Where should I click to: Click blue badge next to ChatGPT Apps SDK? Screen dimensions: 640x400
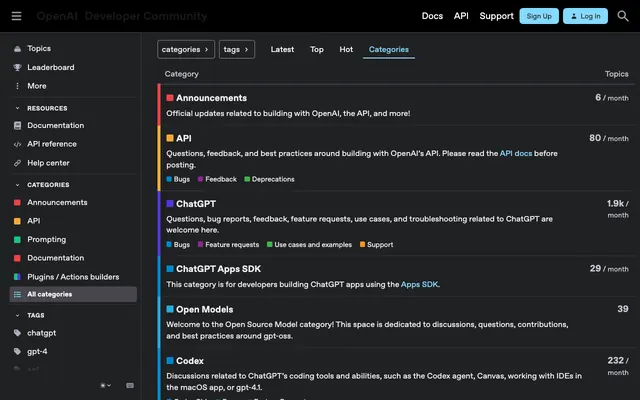click(170, 269)
